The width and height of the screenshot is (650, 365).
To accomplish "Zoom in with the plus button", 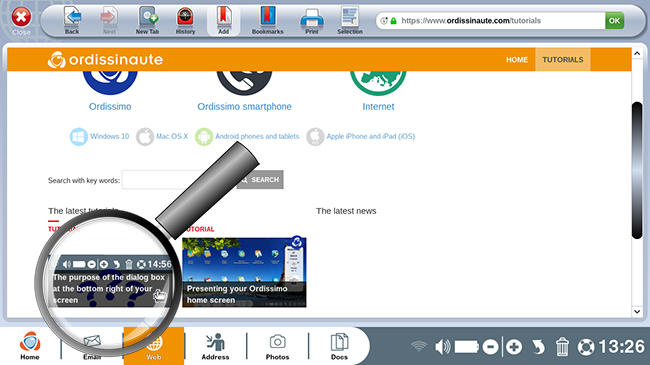I will click(514, 347).
